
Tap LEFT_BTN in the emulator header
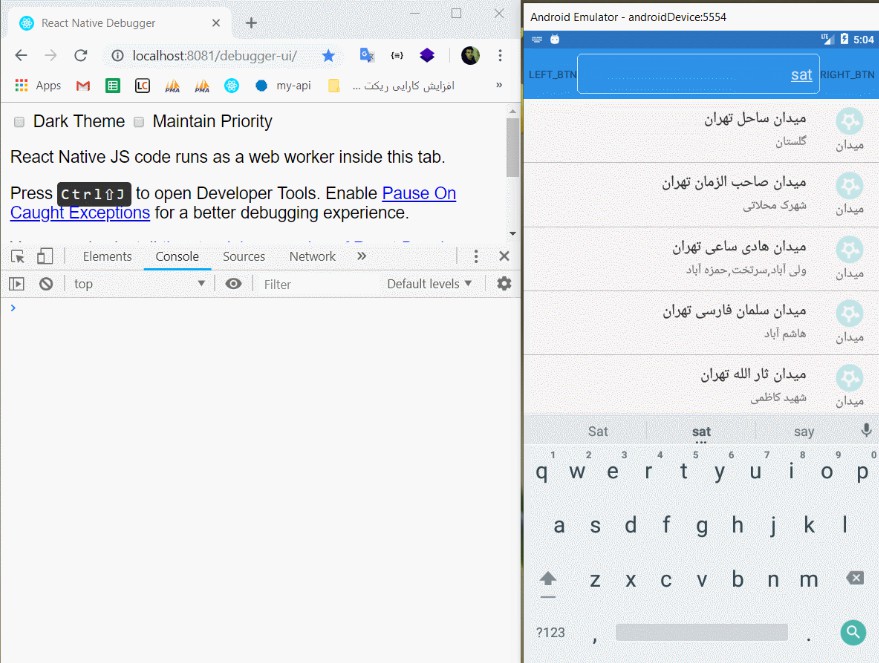click(x=552, y=75)
